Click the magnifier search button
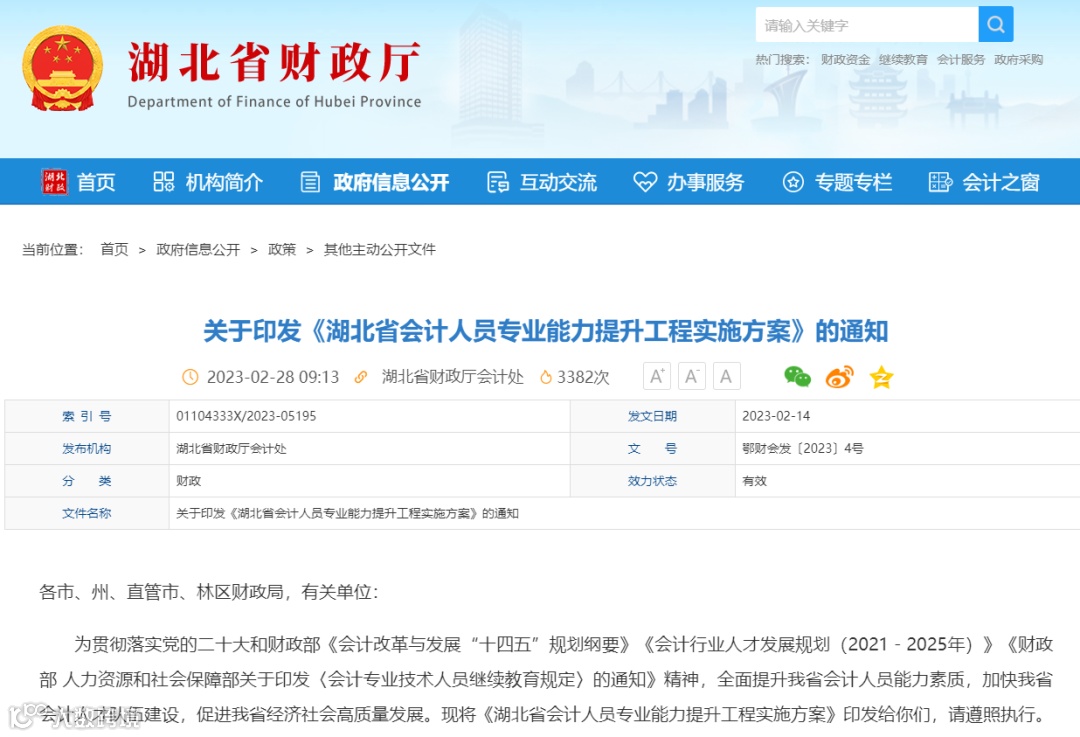Image resolution: width=1080 pixels, height=737 pixels. click(x=995, y=25)
